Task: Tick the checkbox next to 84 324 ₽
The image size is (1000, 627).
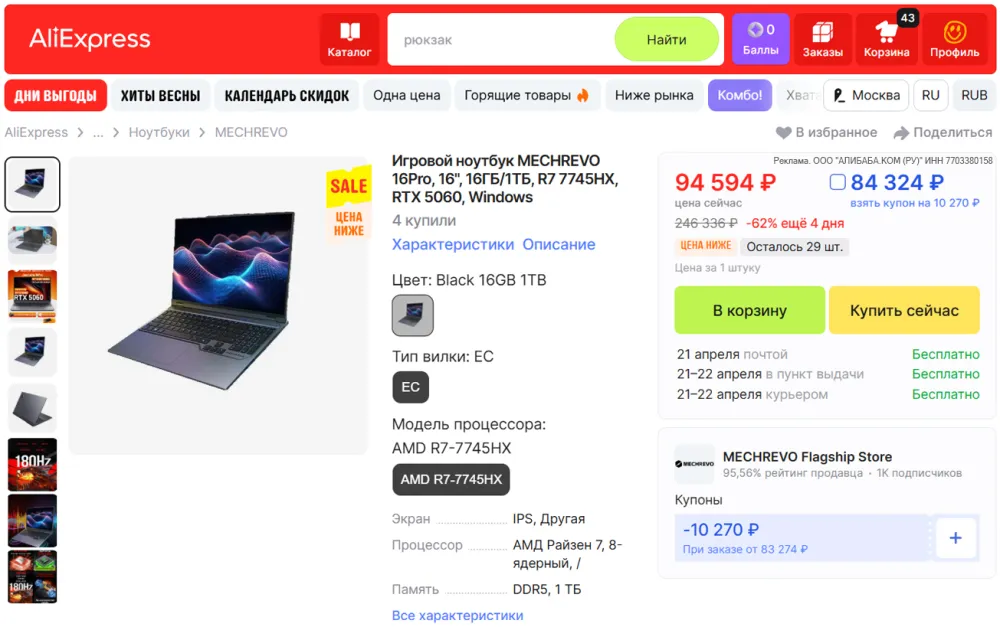Action: (x=837, y=182)
